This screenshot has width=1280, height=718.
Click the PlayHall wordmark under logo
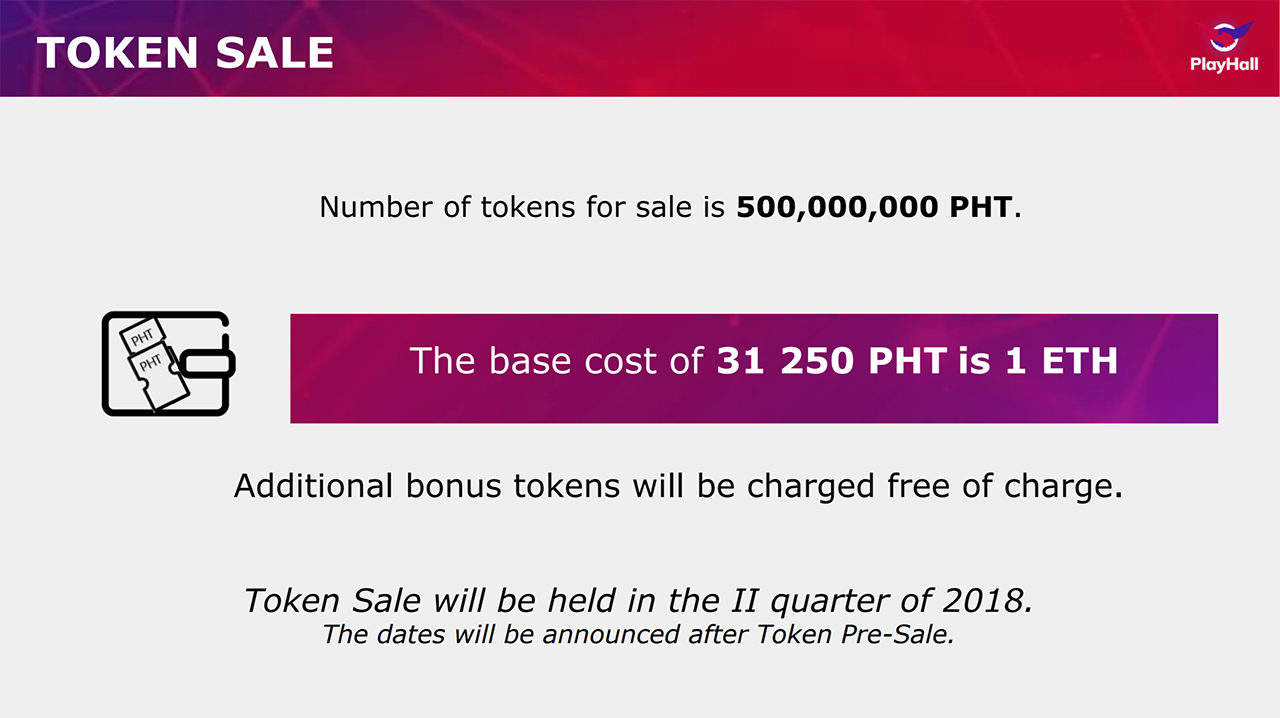1224,65
